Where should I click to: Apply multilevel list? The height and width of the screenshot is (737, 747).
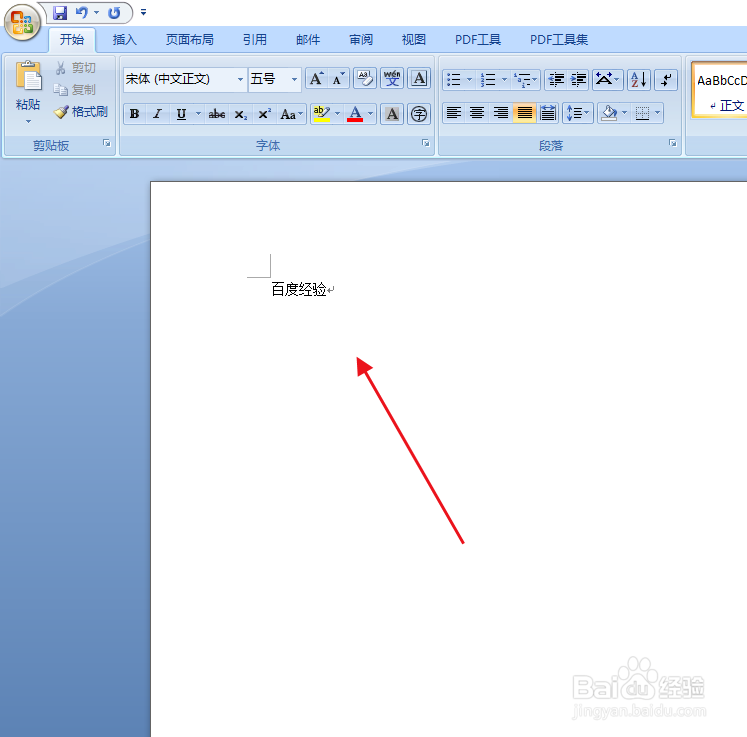point(523,79)
